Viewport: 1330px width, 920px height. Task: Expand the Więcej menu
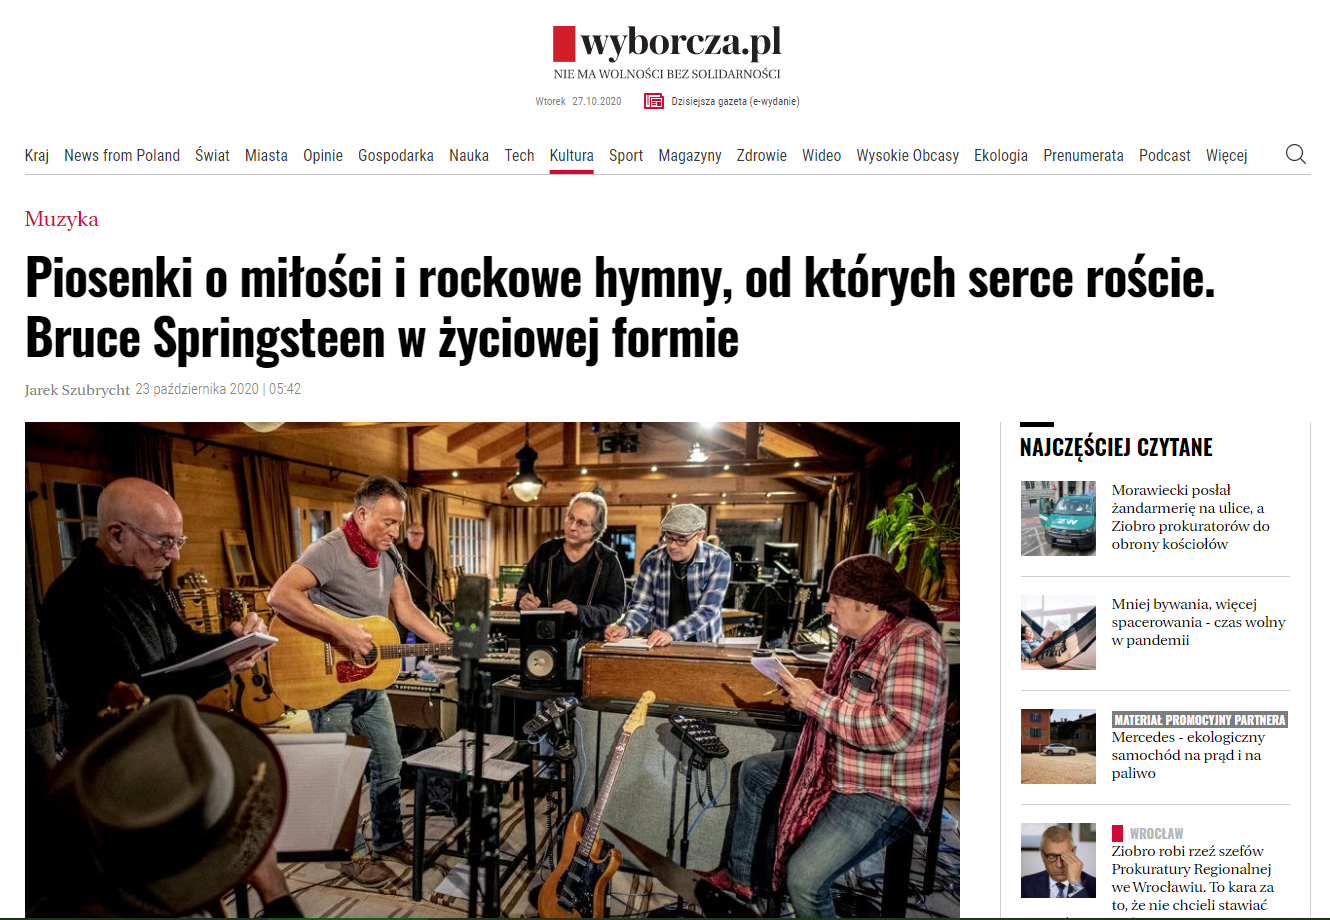pos(1226,155)
